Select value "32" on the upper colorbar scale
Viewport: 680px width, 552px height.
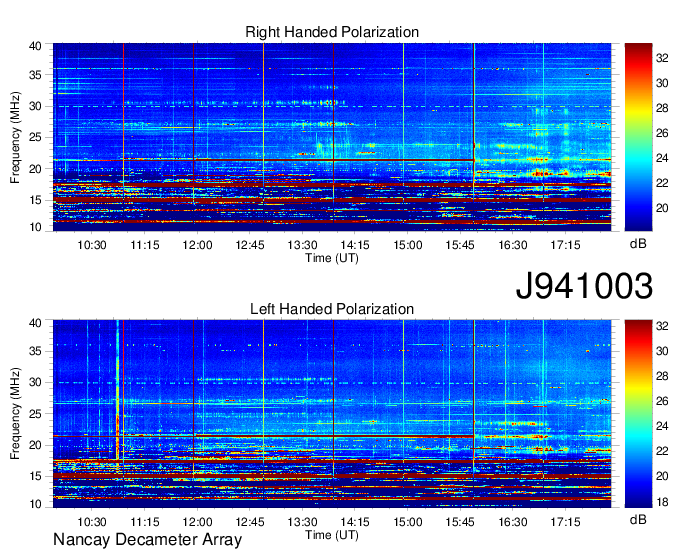coord(662,58)
